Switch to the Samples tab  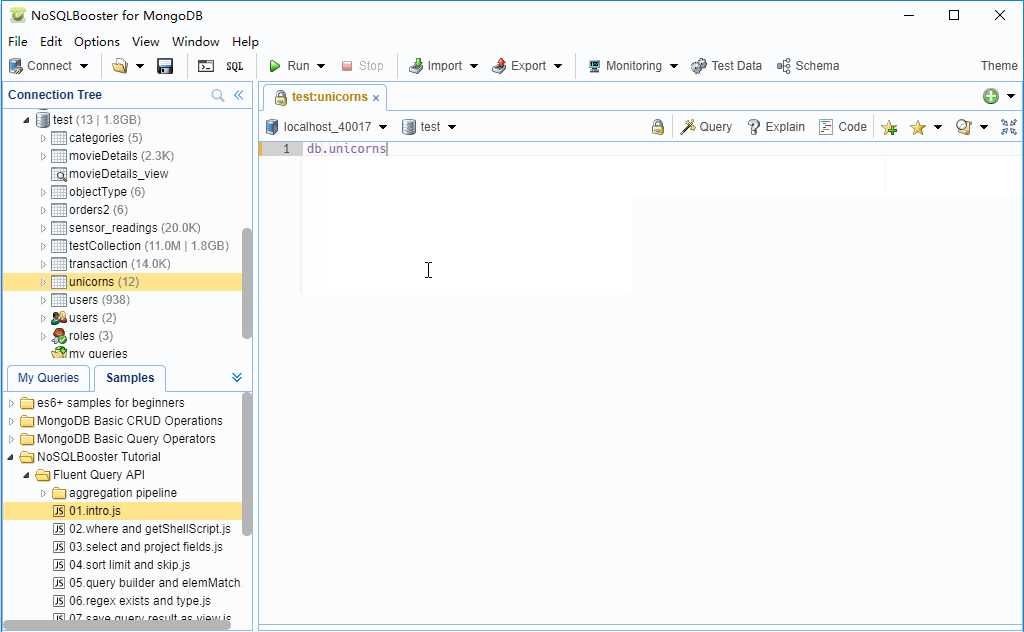tap(130, 378)
